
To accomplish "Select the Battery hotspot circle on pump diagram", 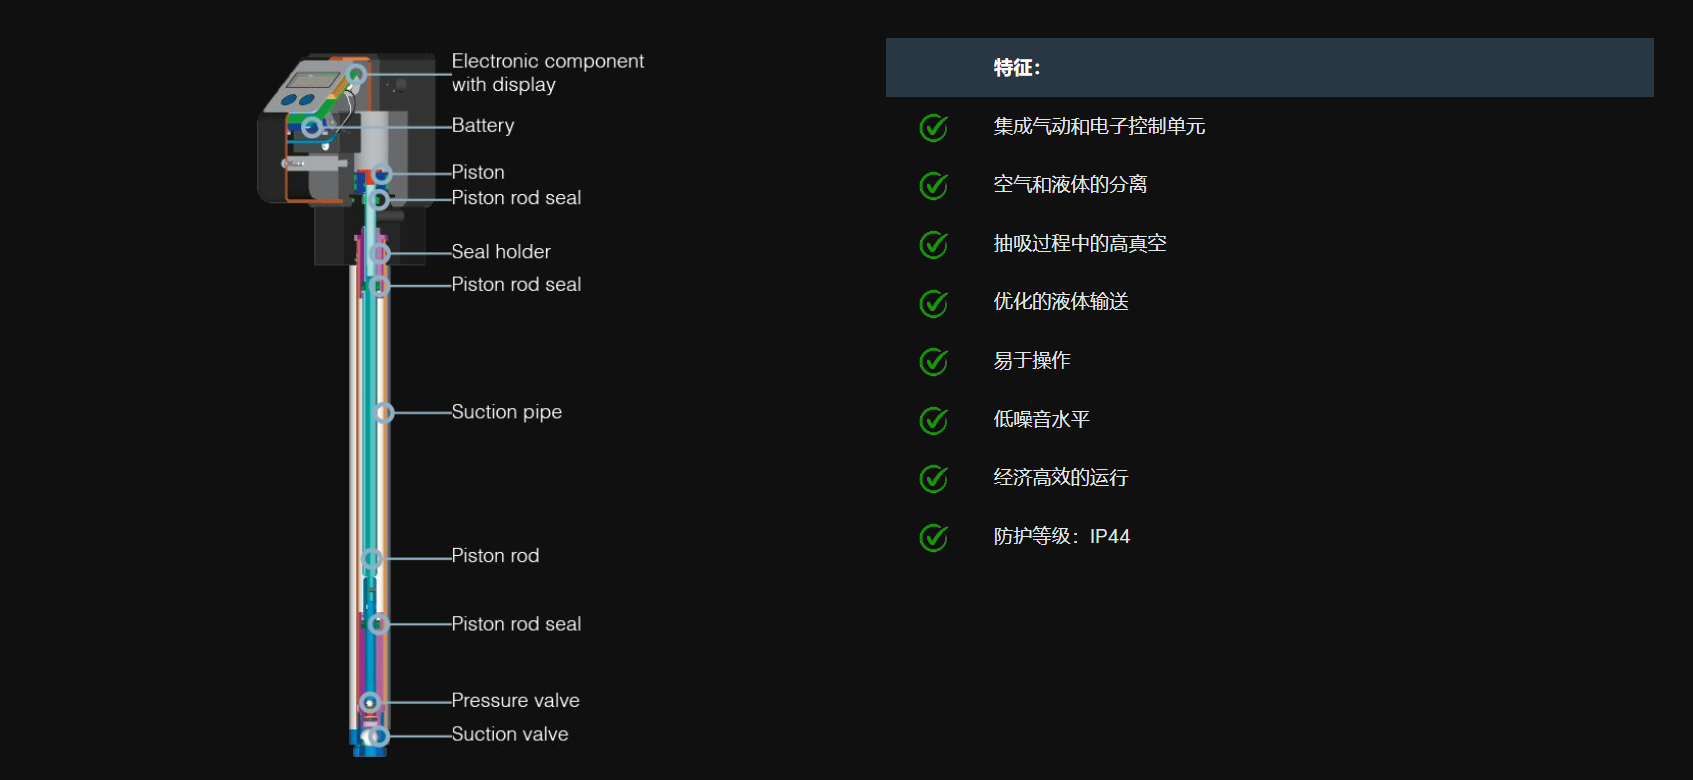I will tap(312, 127).
